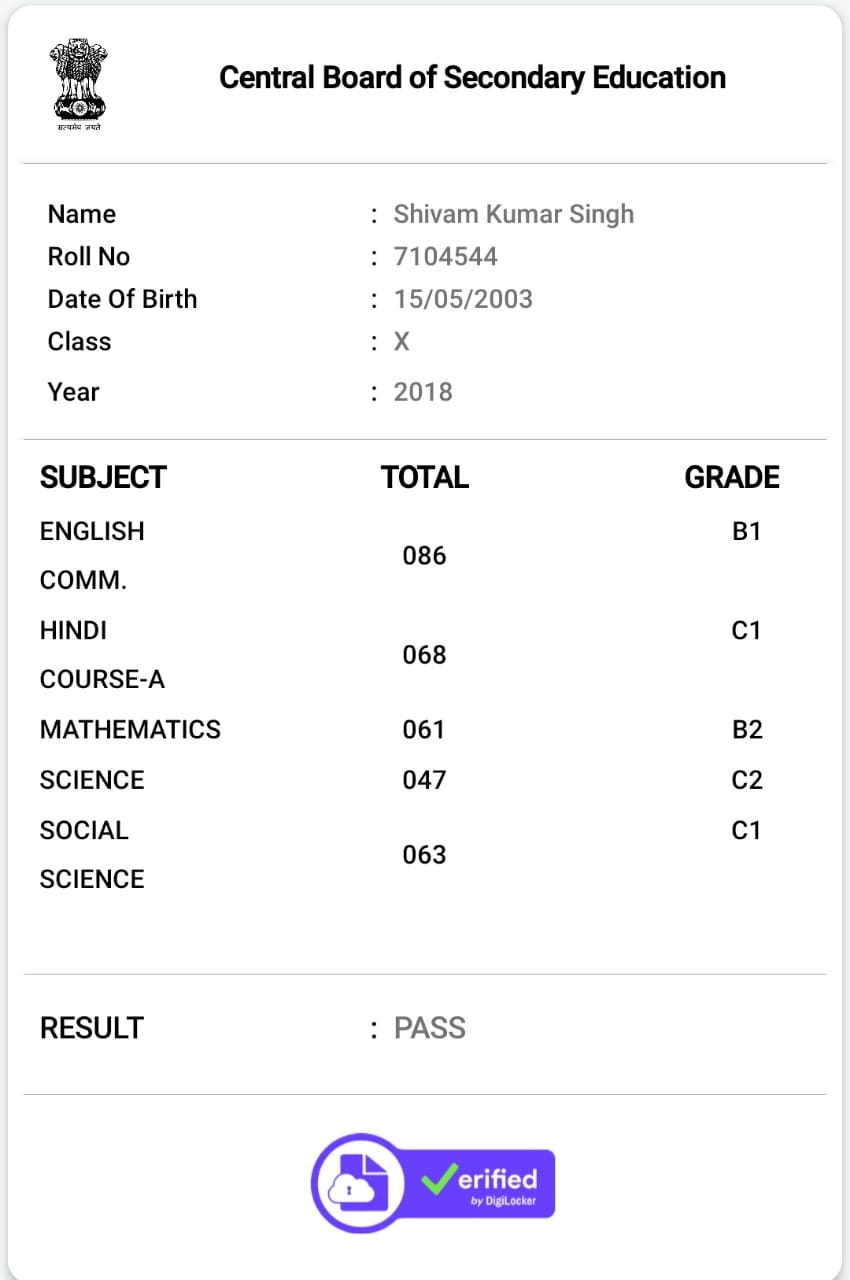Click the green checkmark in Verified badge
This screenshot has width=850, height=1280.
tap(439, 1179)
